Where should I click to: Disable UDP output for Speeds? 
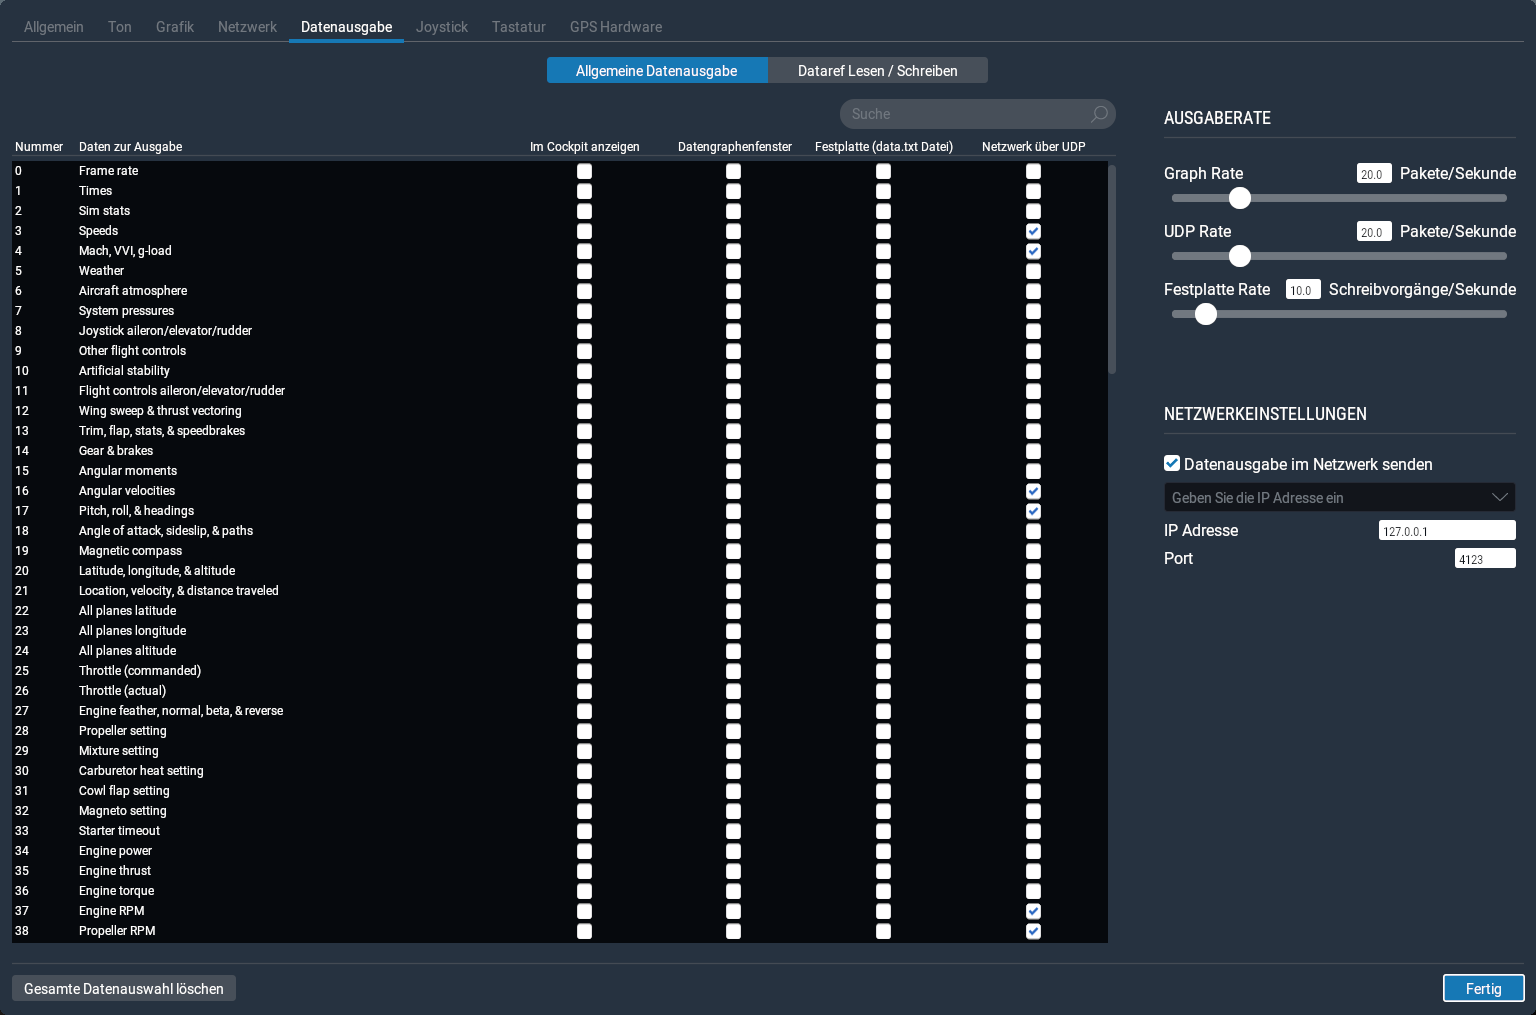pos(1033,231)
